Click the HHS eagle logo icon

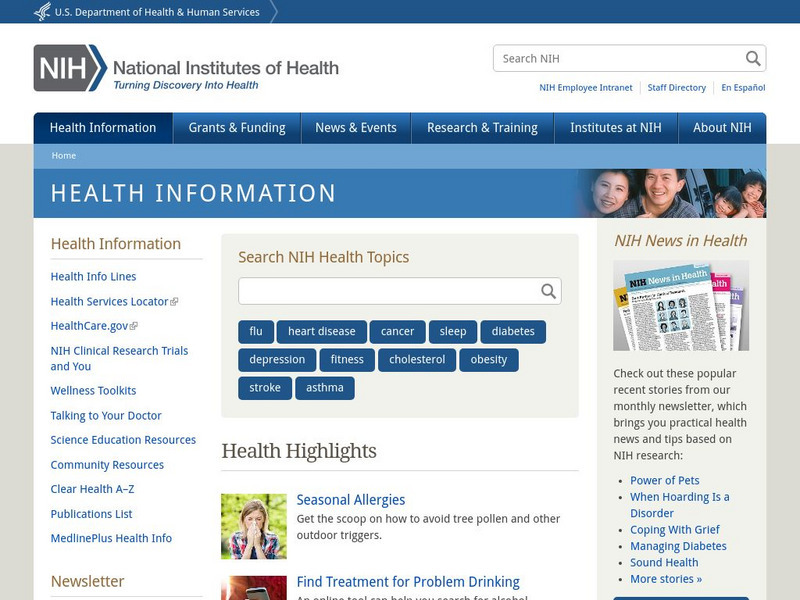coord(42,12)
